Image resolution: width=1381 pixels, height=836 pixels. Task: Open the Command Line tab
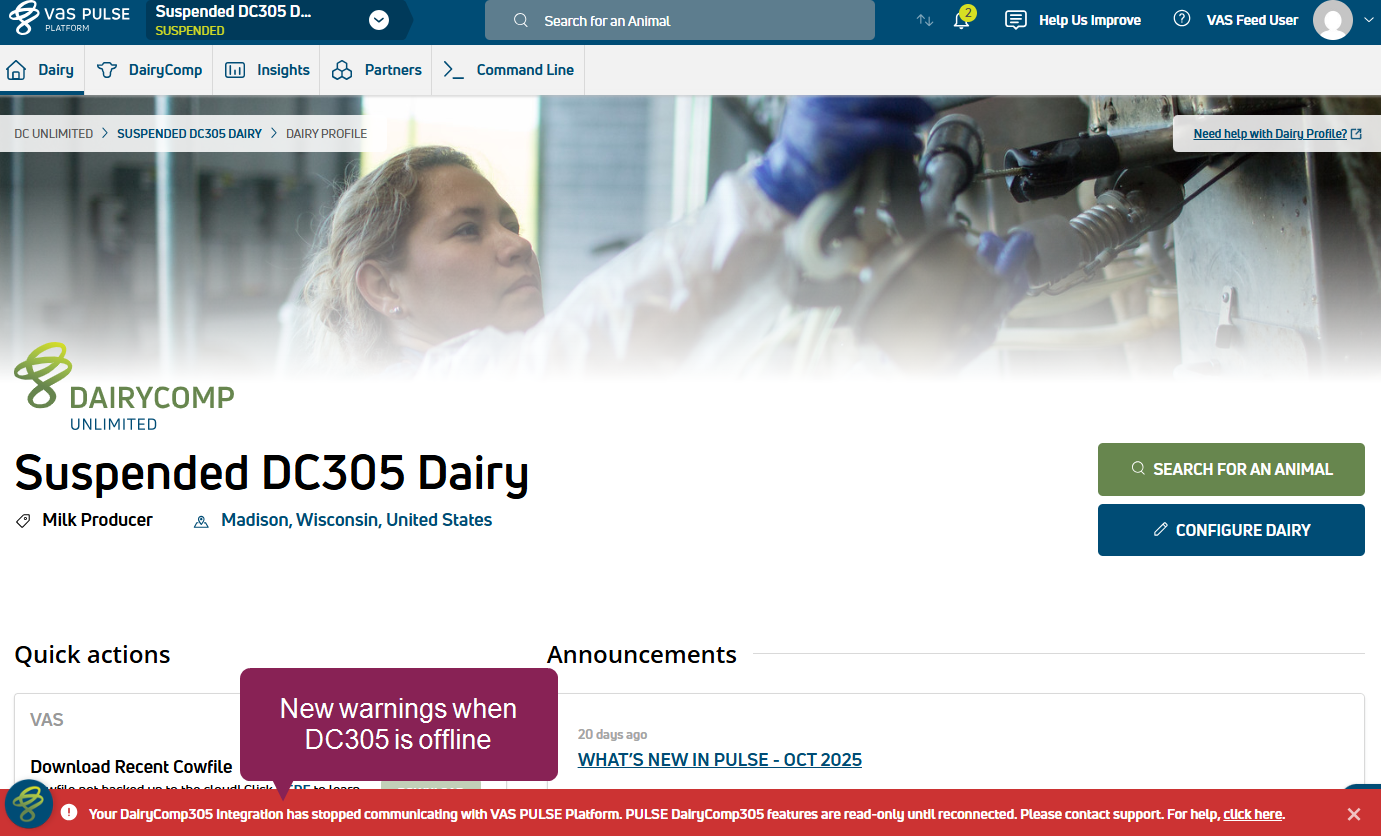(x=508, y=70)
